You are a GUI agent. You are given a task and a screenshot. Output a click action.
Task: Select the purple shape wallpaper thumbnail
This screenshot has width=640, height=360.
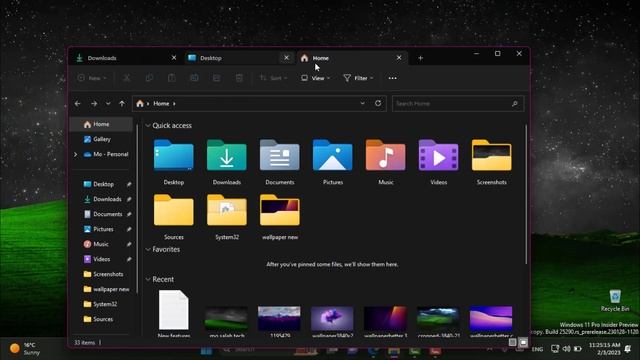coord(332,319)
